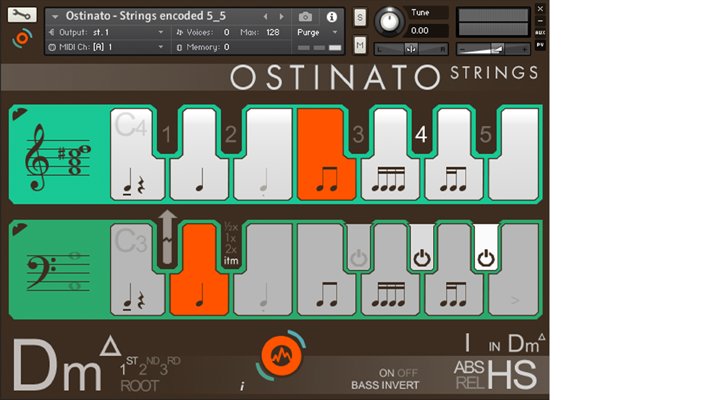Viewport: 710px width, 400px height.
Task: Click the orange waveform logo at bottom center
Action: [280, 356]
